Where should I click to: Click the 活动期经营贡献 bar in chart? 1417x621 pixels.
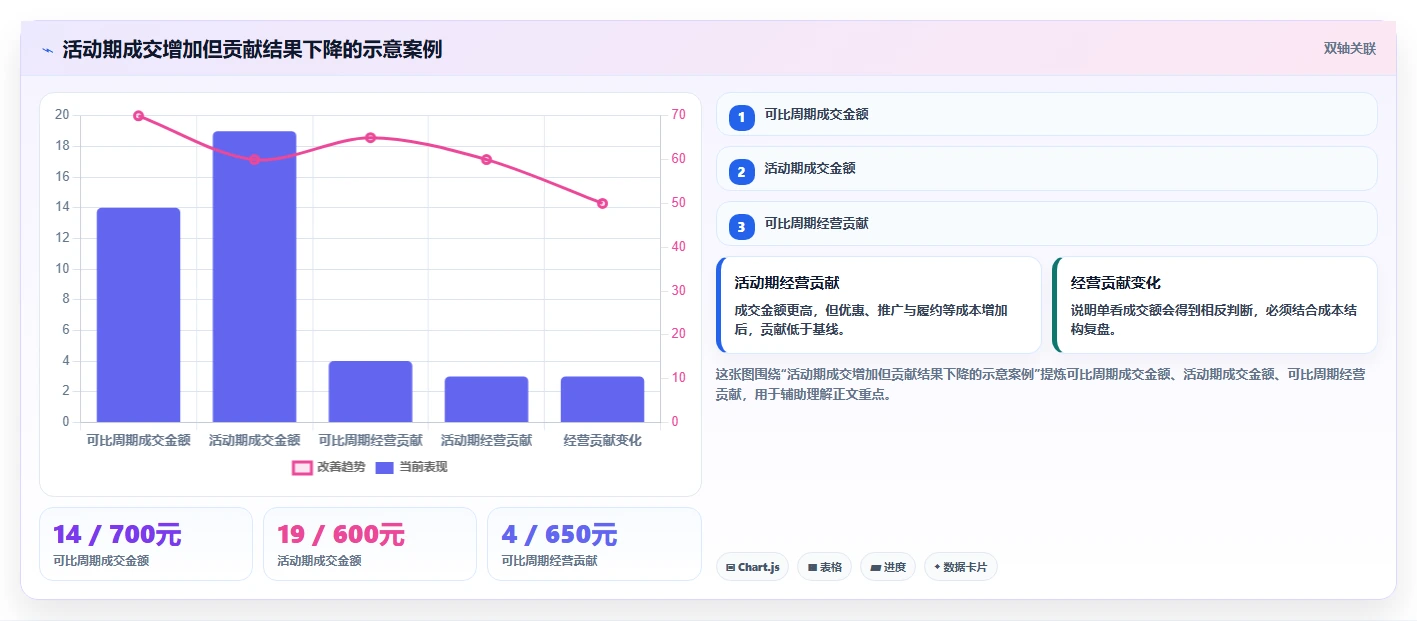[x=486, y=399]
